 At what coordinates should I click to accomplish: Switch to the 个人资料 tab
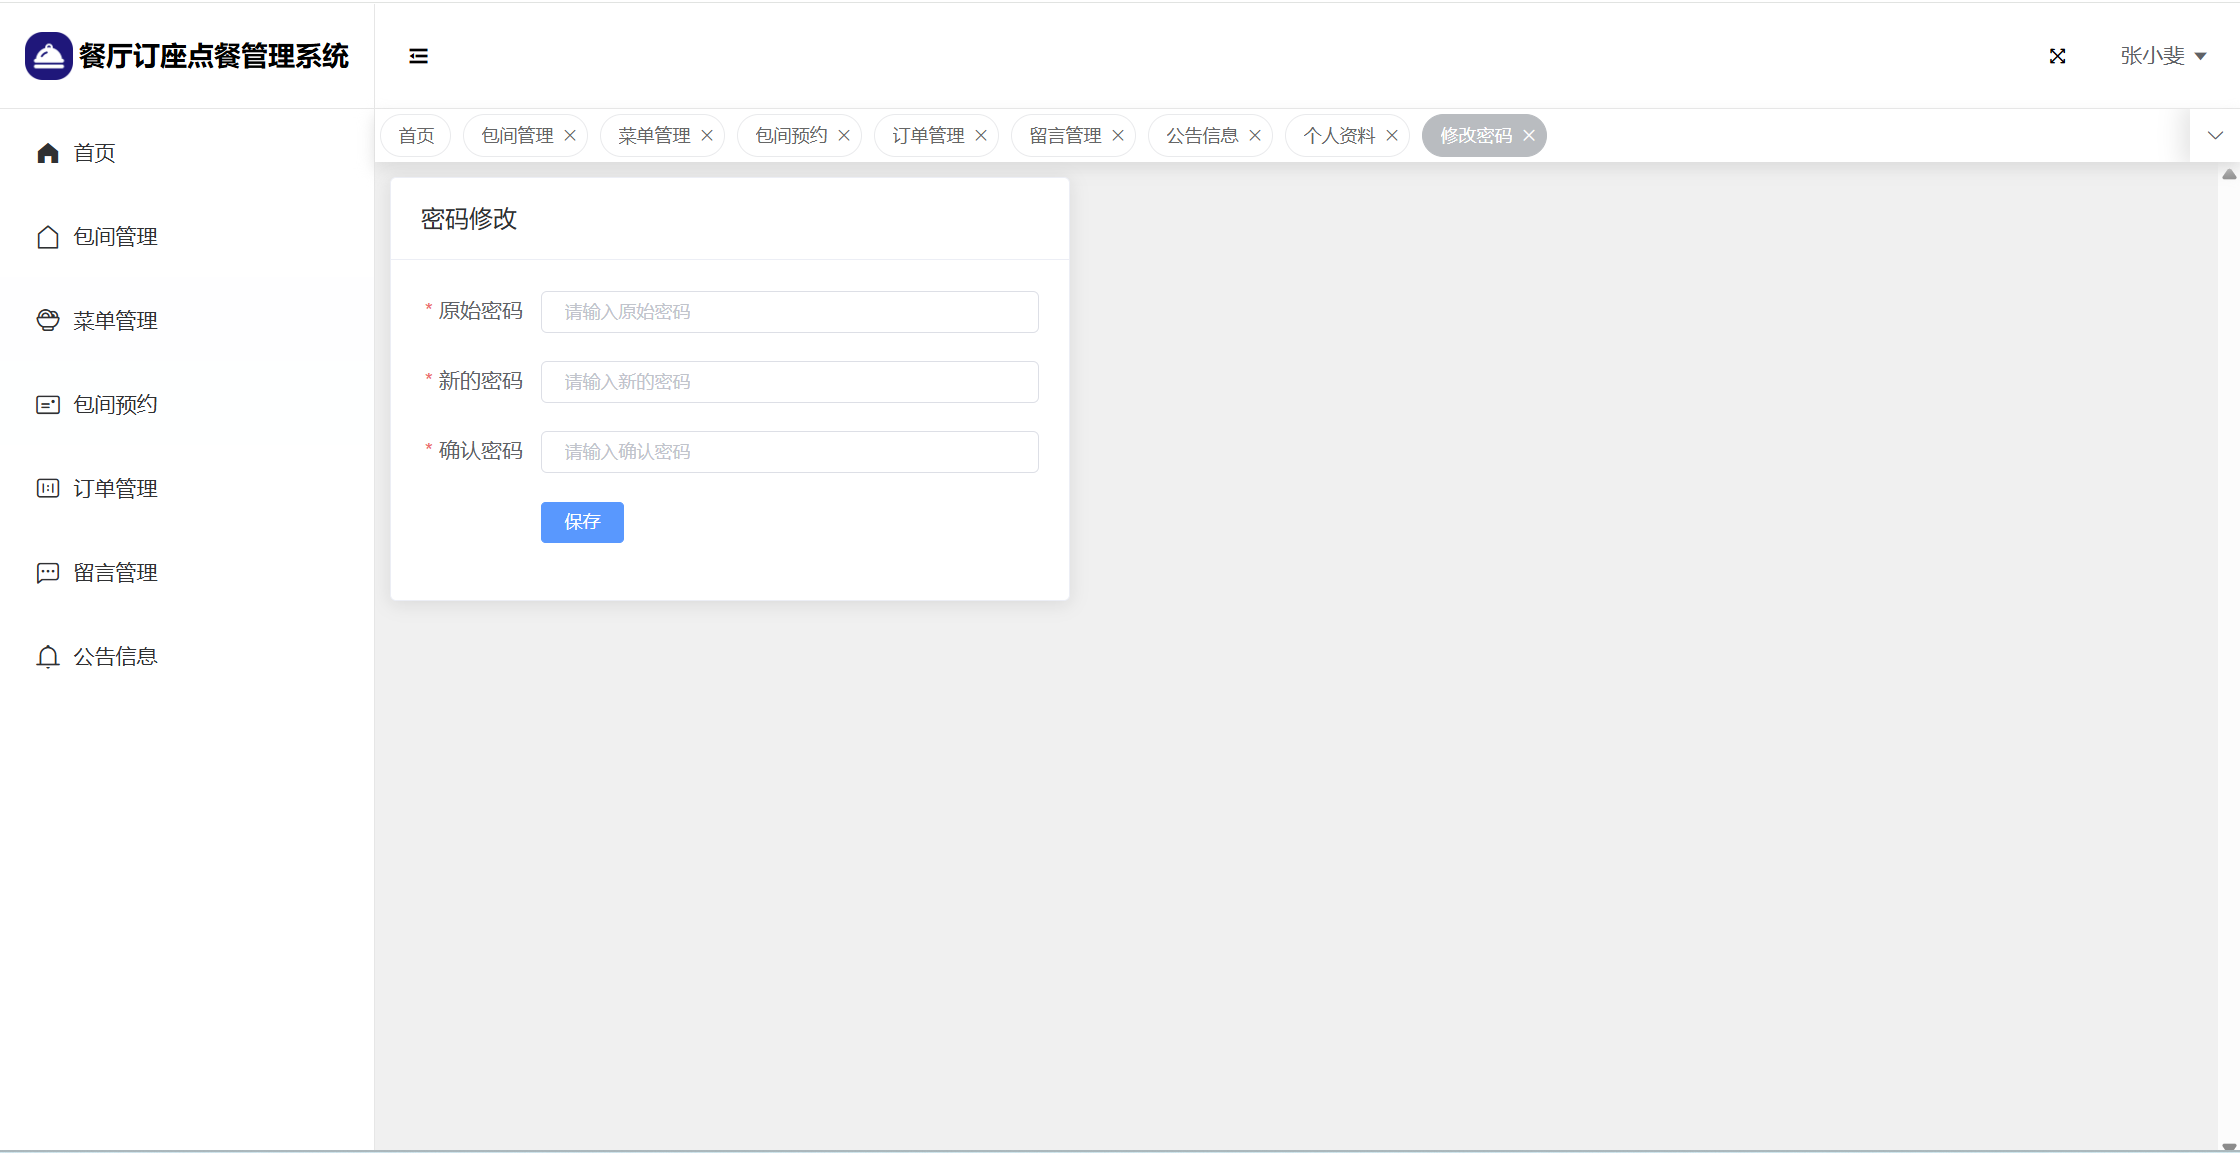coord(1339,136)
